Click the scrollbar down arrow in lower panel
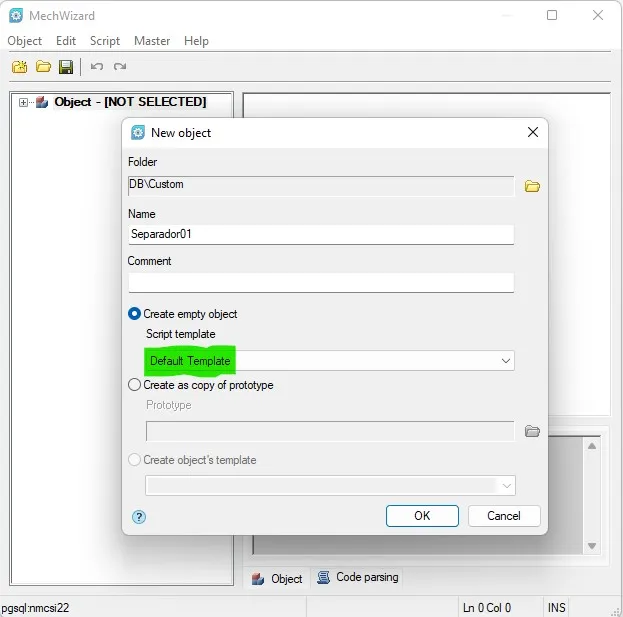 (x=592, y=546)
